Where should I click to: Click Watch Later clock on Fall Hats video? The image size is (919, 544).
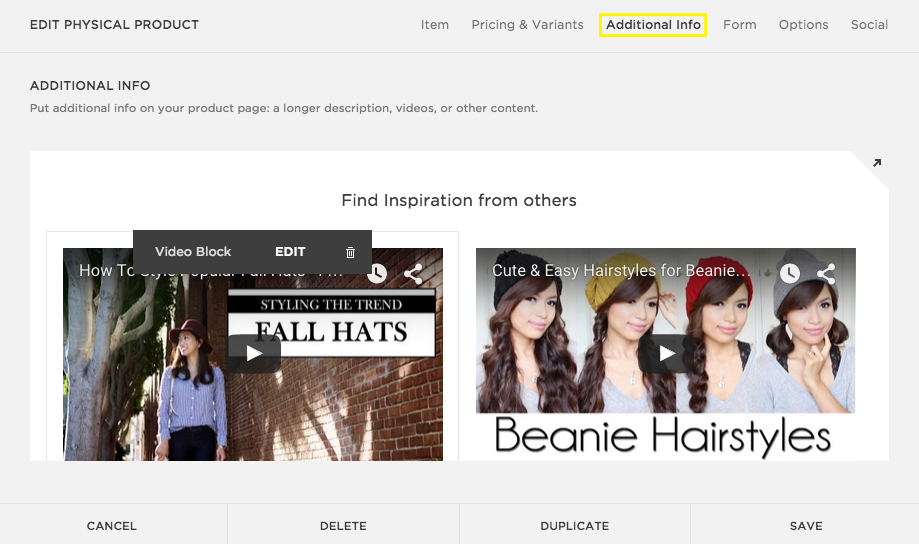click(377, 273)
